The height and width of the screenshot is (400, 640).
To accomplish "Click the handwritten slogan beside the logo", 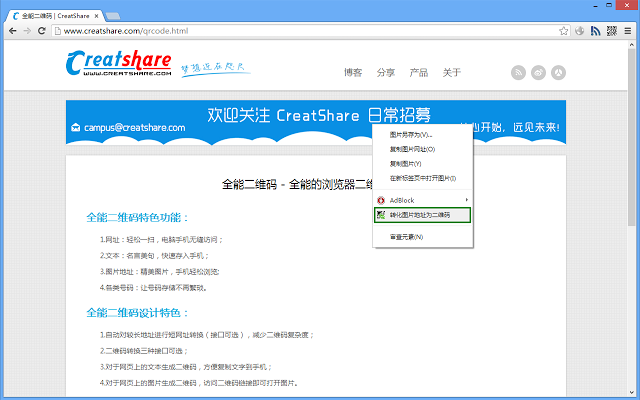I will coord(214,69).
